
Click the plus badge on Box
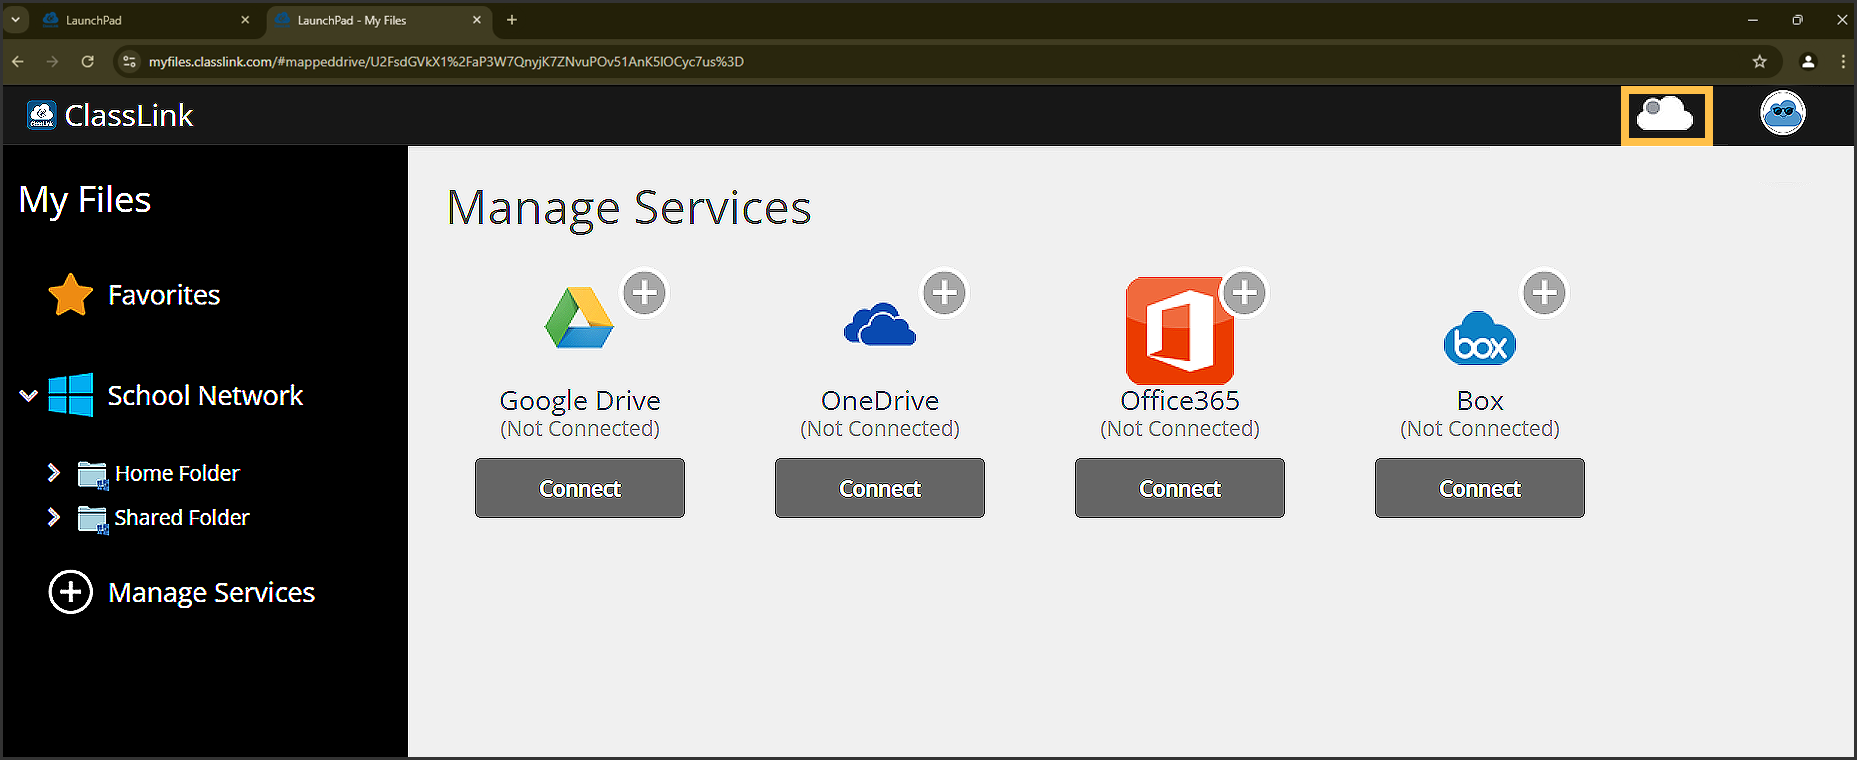(x=1544, y=293)
